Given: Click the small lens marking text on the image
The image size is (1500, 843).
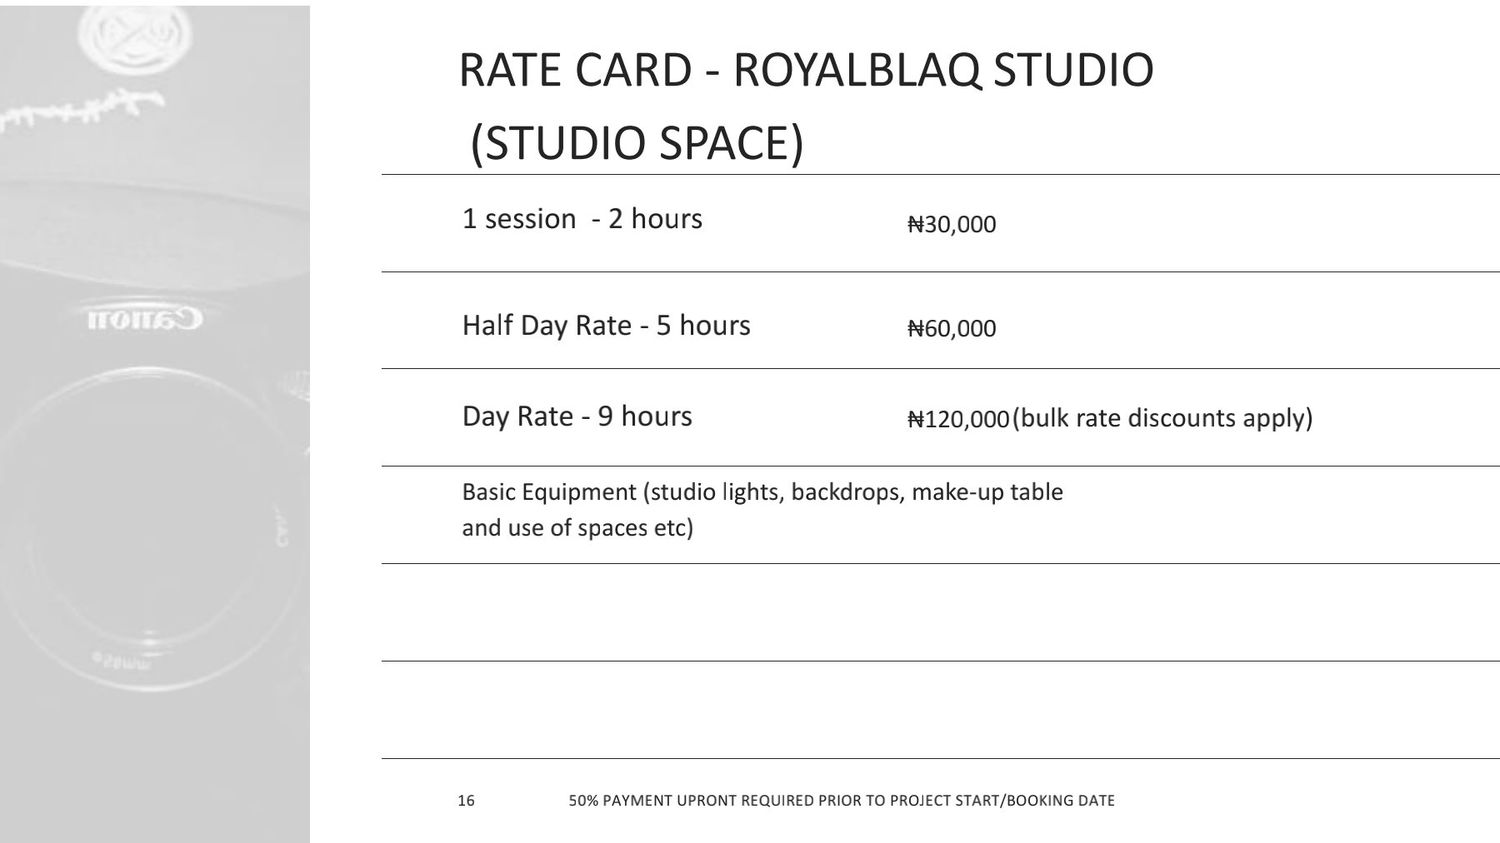Looking at the screenshot, I should click(119, 662).
